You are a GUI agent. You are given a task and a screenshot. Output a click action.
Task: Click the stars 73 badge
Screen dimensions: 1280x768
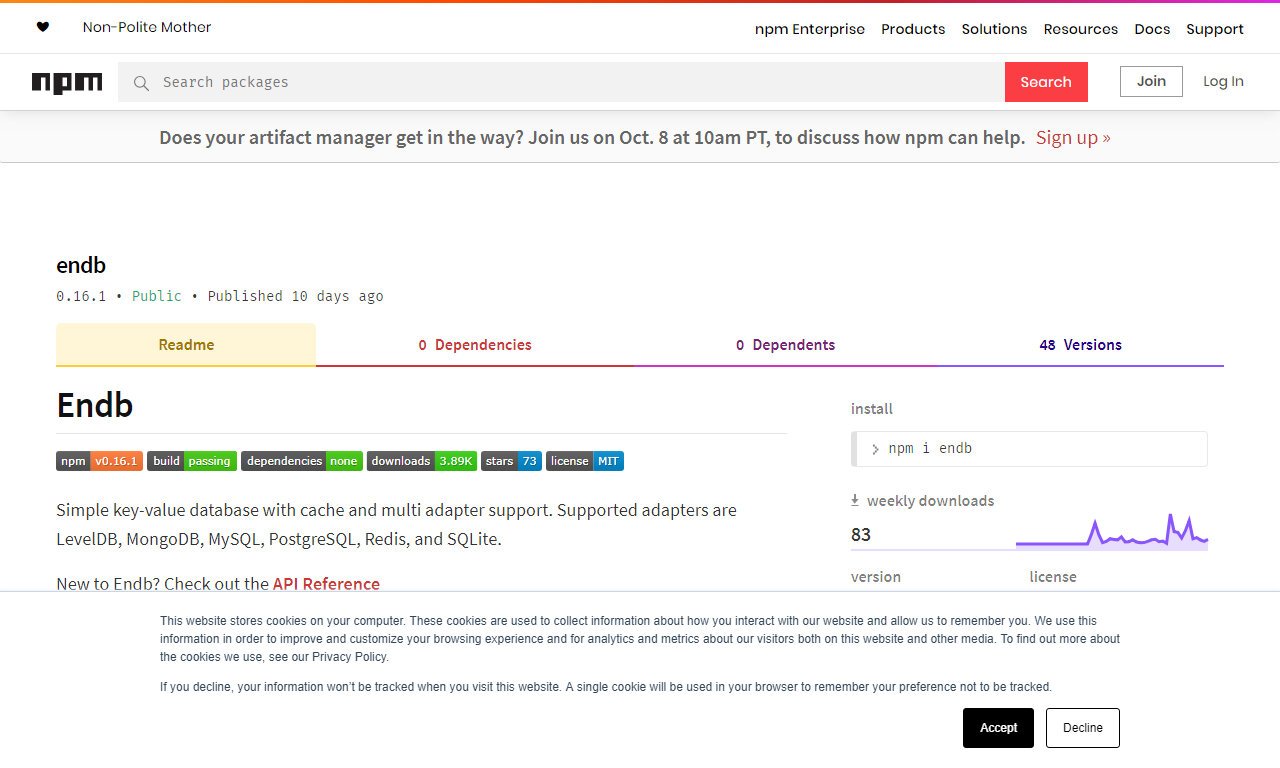tap(511, 461)
